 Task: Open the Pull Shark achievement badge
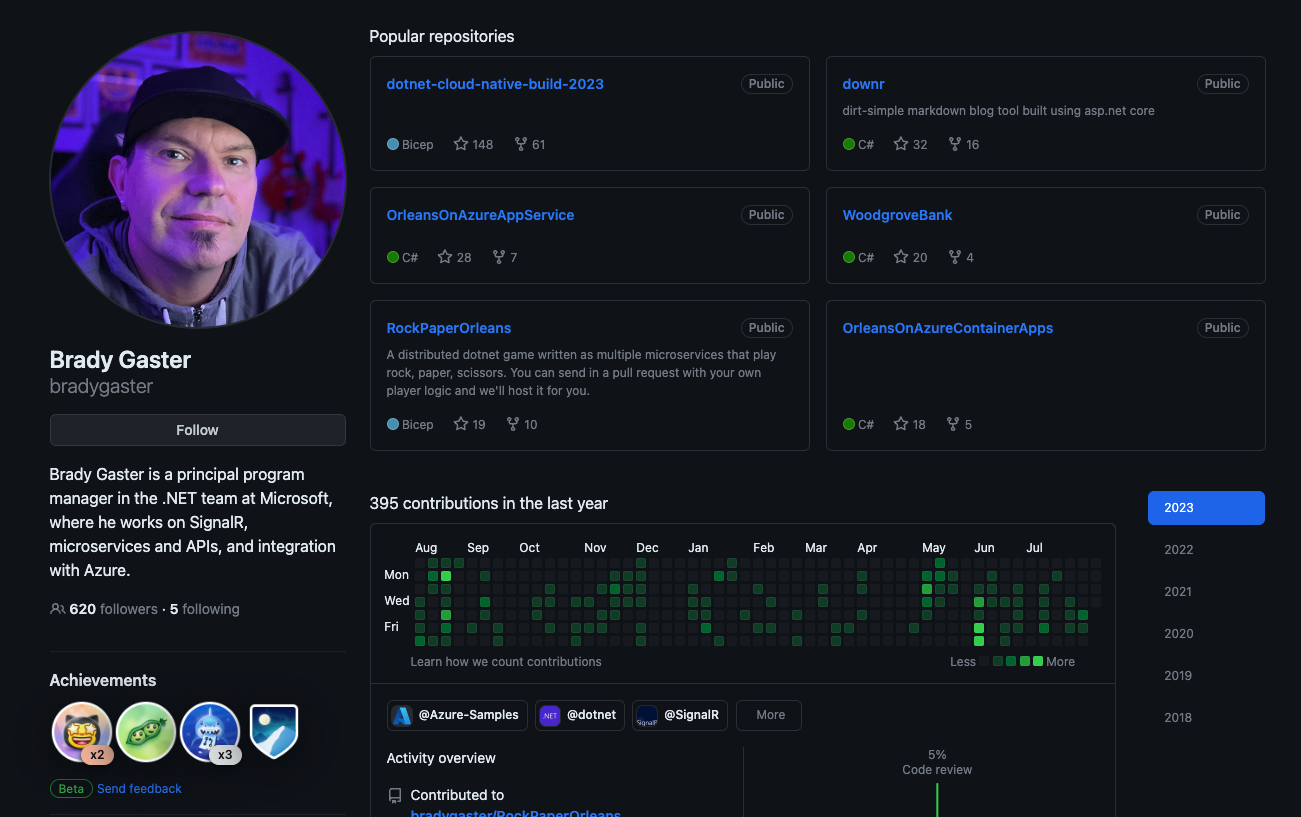pyautogui.click(x=210, y=732)
